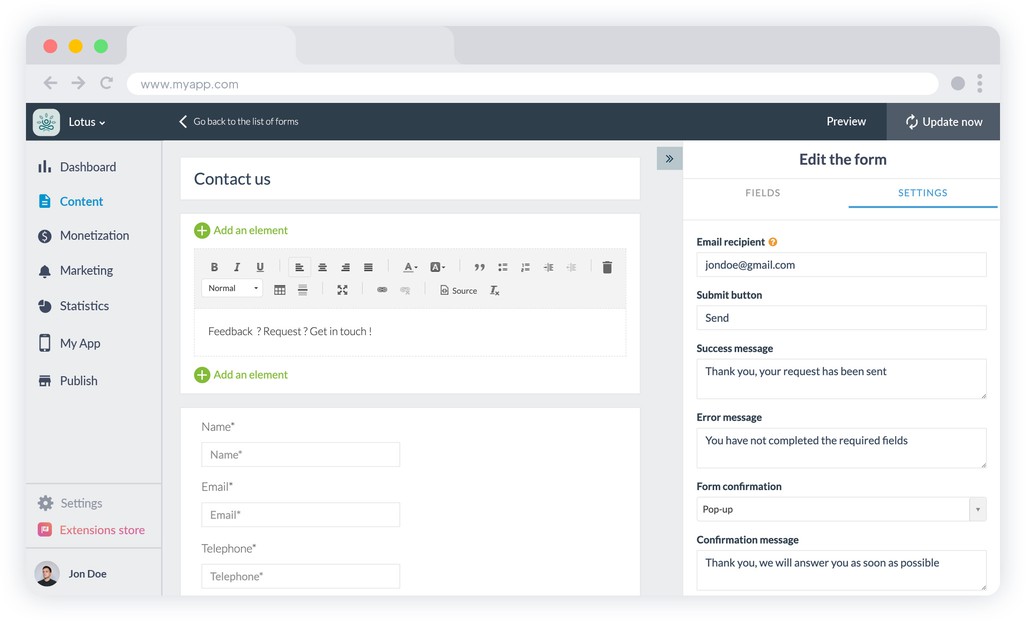Viewport: 1026px width, 621px height.
Task: Insert a bulleted list
Action: click(502, 267)
